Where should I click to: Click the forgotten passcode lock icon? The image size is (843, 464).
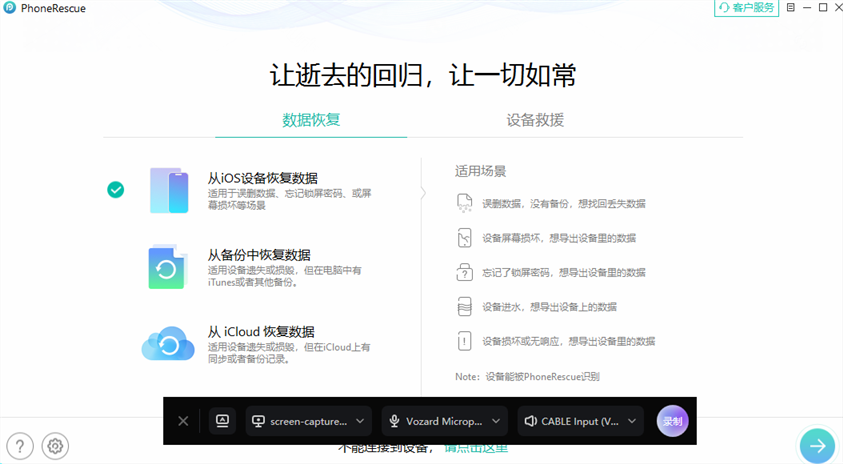pos(465,272)
